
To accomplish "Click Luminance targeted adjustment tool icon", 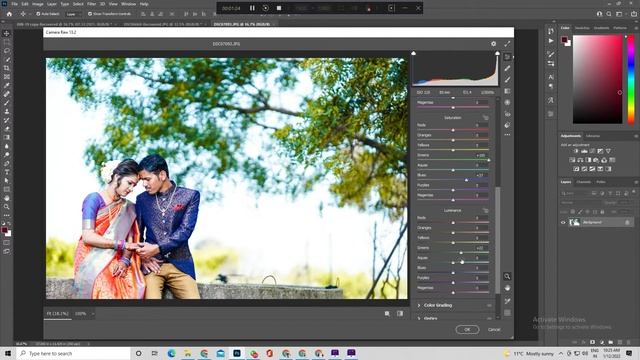I will (485, 210).
